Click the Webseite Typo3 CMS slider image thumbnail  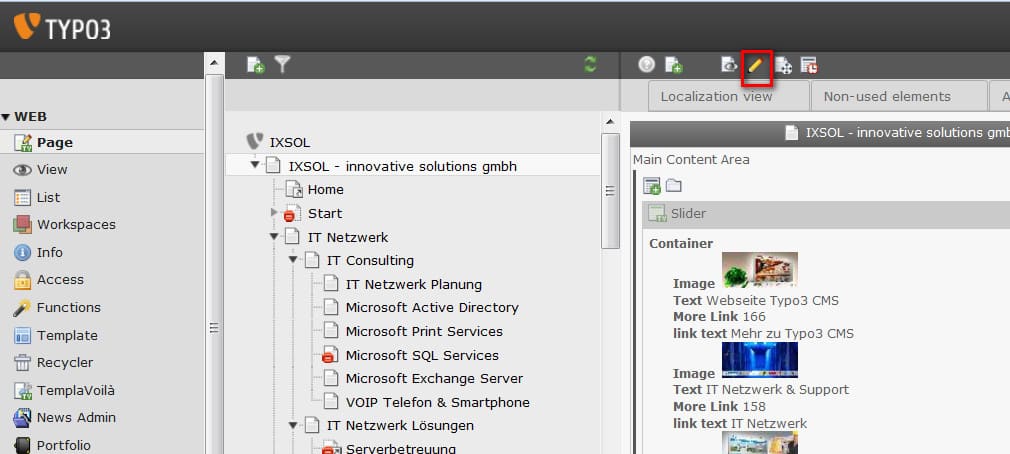point(759,269)
